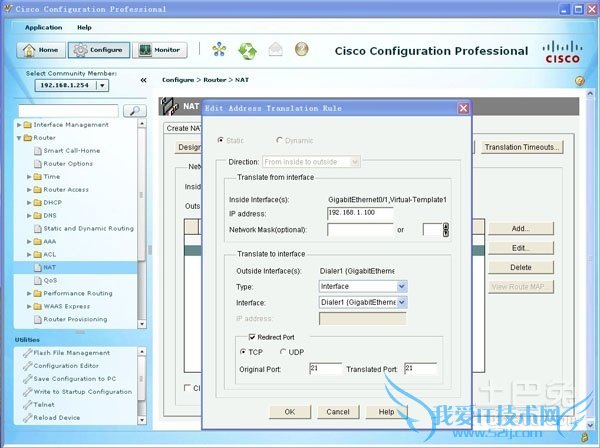Viewport: 600px width, 448px height.
Task: Click the Telnet utility icon
Action: (27, 405)
